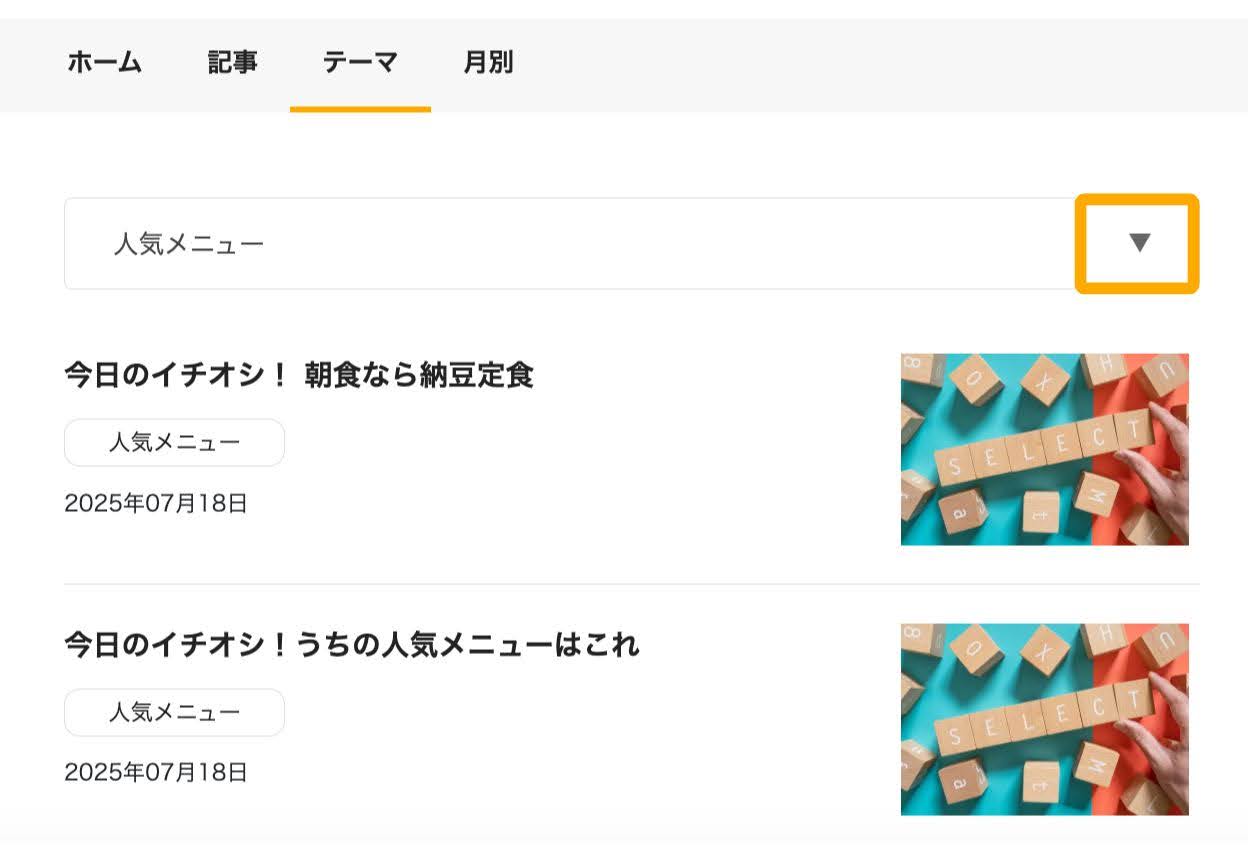Switch to the 記事 tab
This screenshot has width=1248, height=860.
point(233,63)
